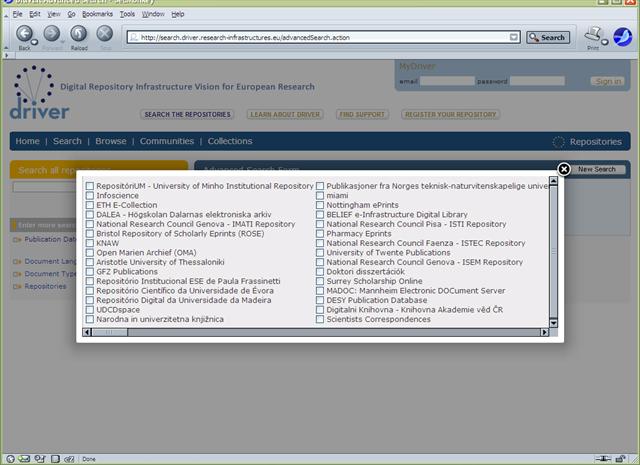Click scroll-left arrow of repository list
This screenshot has height=465, width=640.
[x=87, y=332]
